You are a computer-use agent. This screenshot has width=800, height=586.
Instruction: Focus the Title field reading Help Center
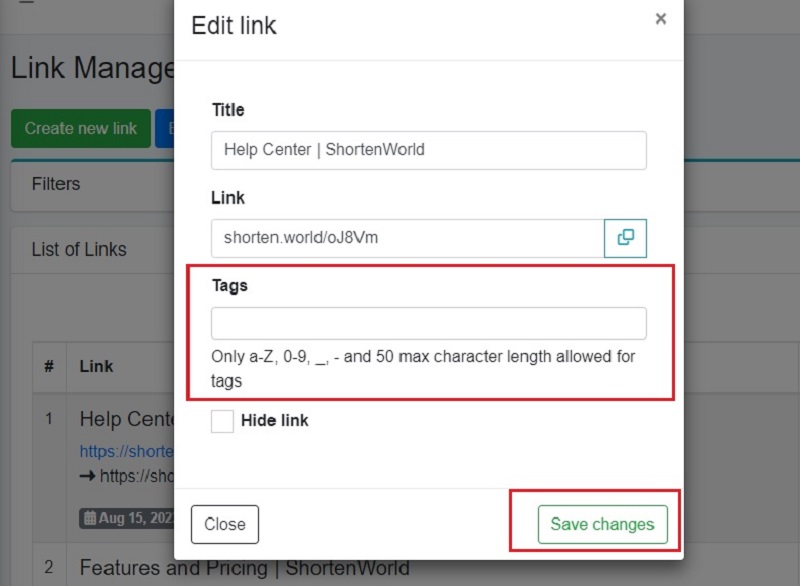click(429, 150)
